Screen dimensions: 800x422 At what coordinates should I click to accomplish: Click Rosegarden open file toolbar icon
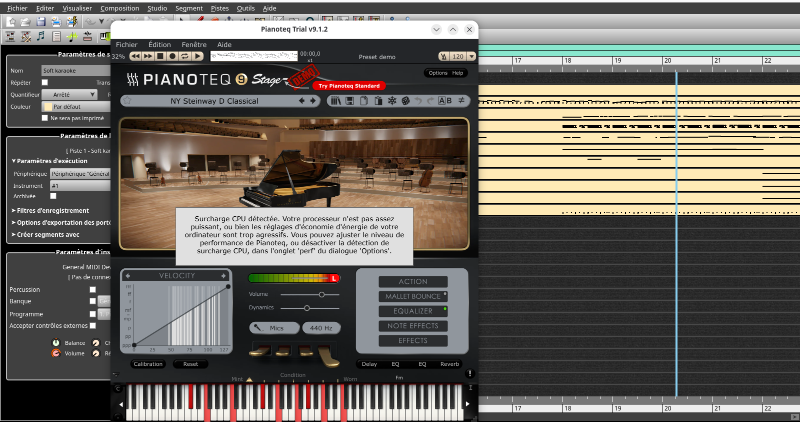click(26, 21)
